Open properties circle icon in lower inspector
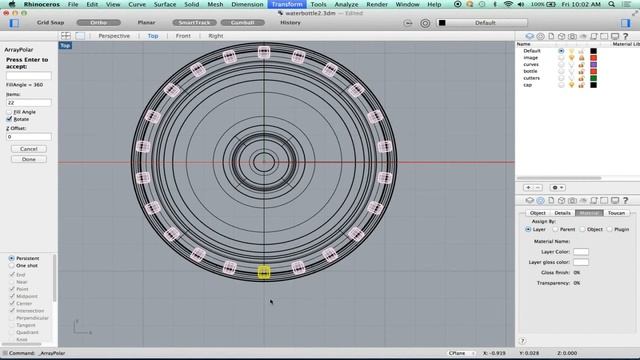Image resolution: width=640 pixels, height=360 pixels. 540,200
